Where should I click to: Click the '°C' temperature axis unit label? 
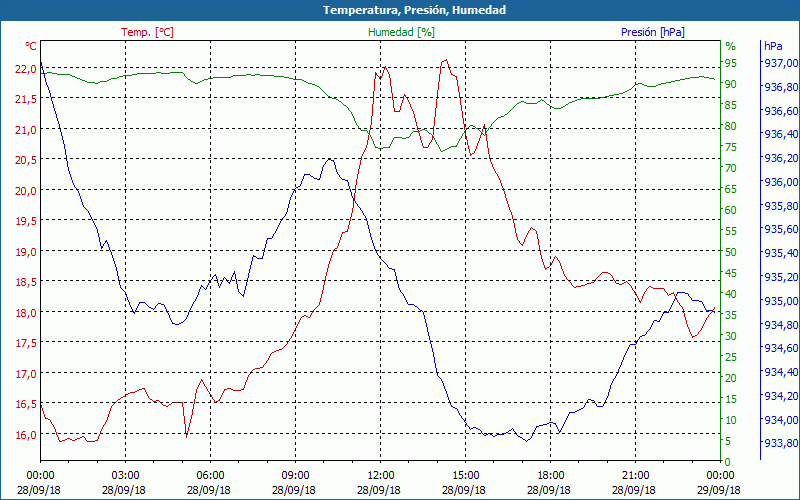(x=31, y=46)
